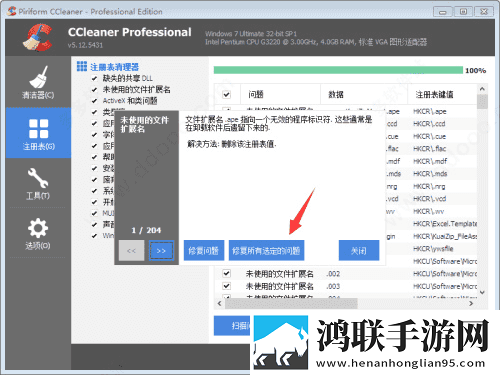Go to next issue with >> button
Image resolution: width=500 pixels, height=375 pixels.
coord(161,251)
